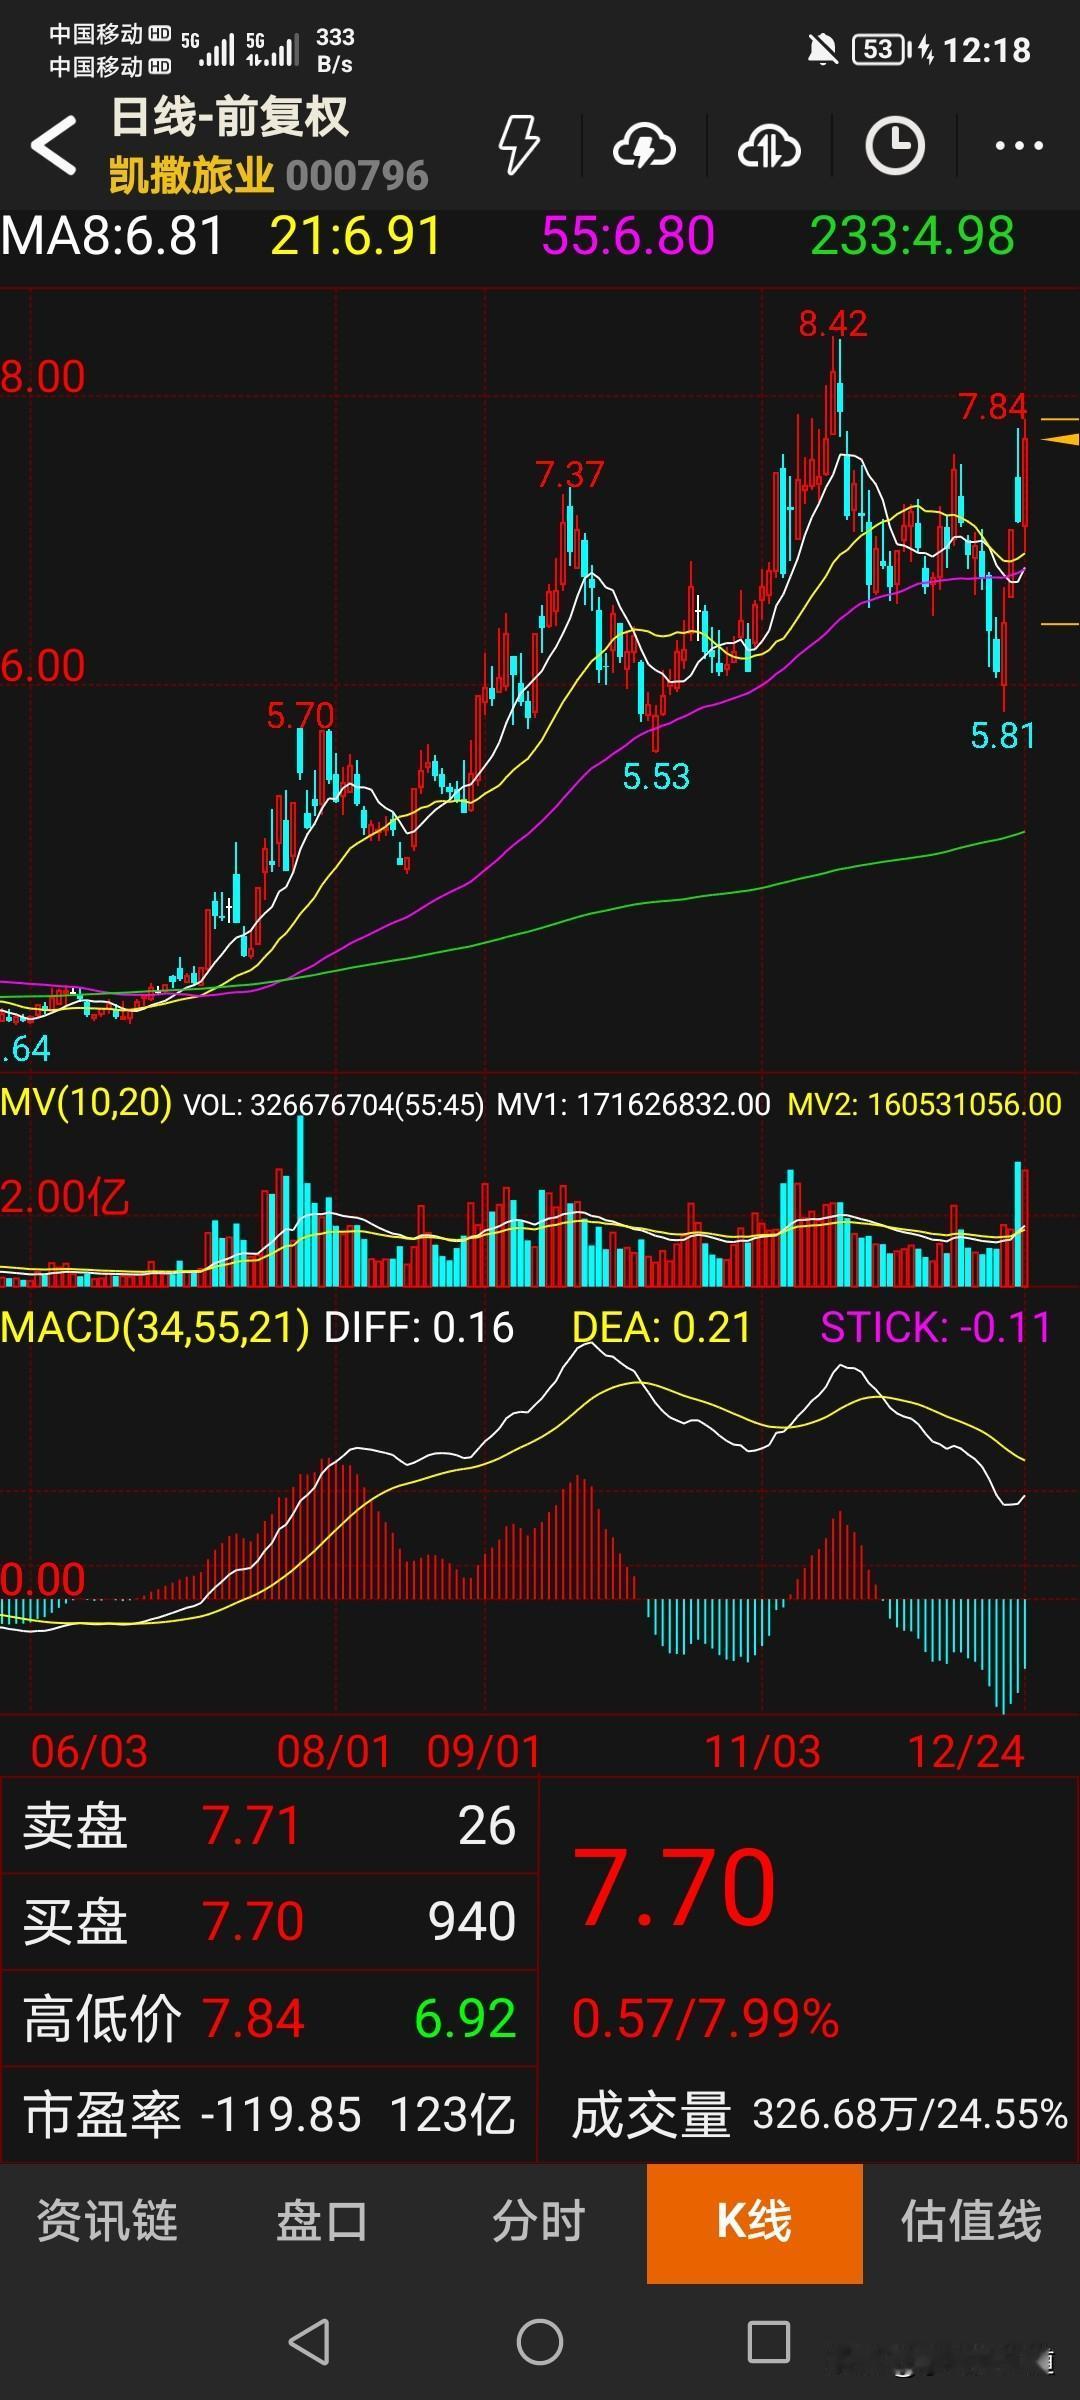The height and width of the screenshot is (2400, 1080).
Task: Tap the 12/24 date label
Action: pos(966,1752)
